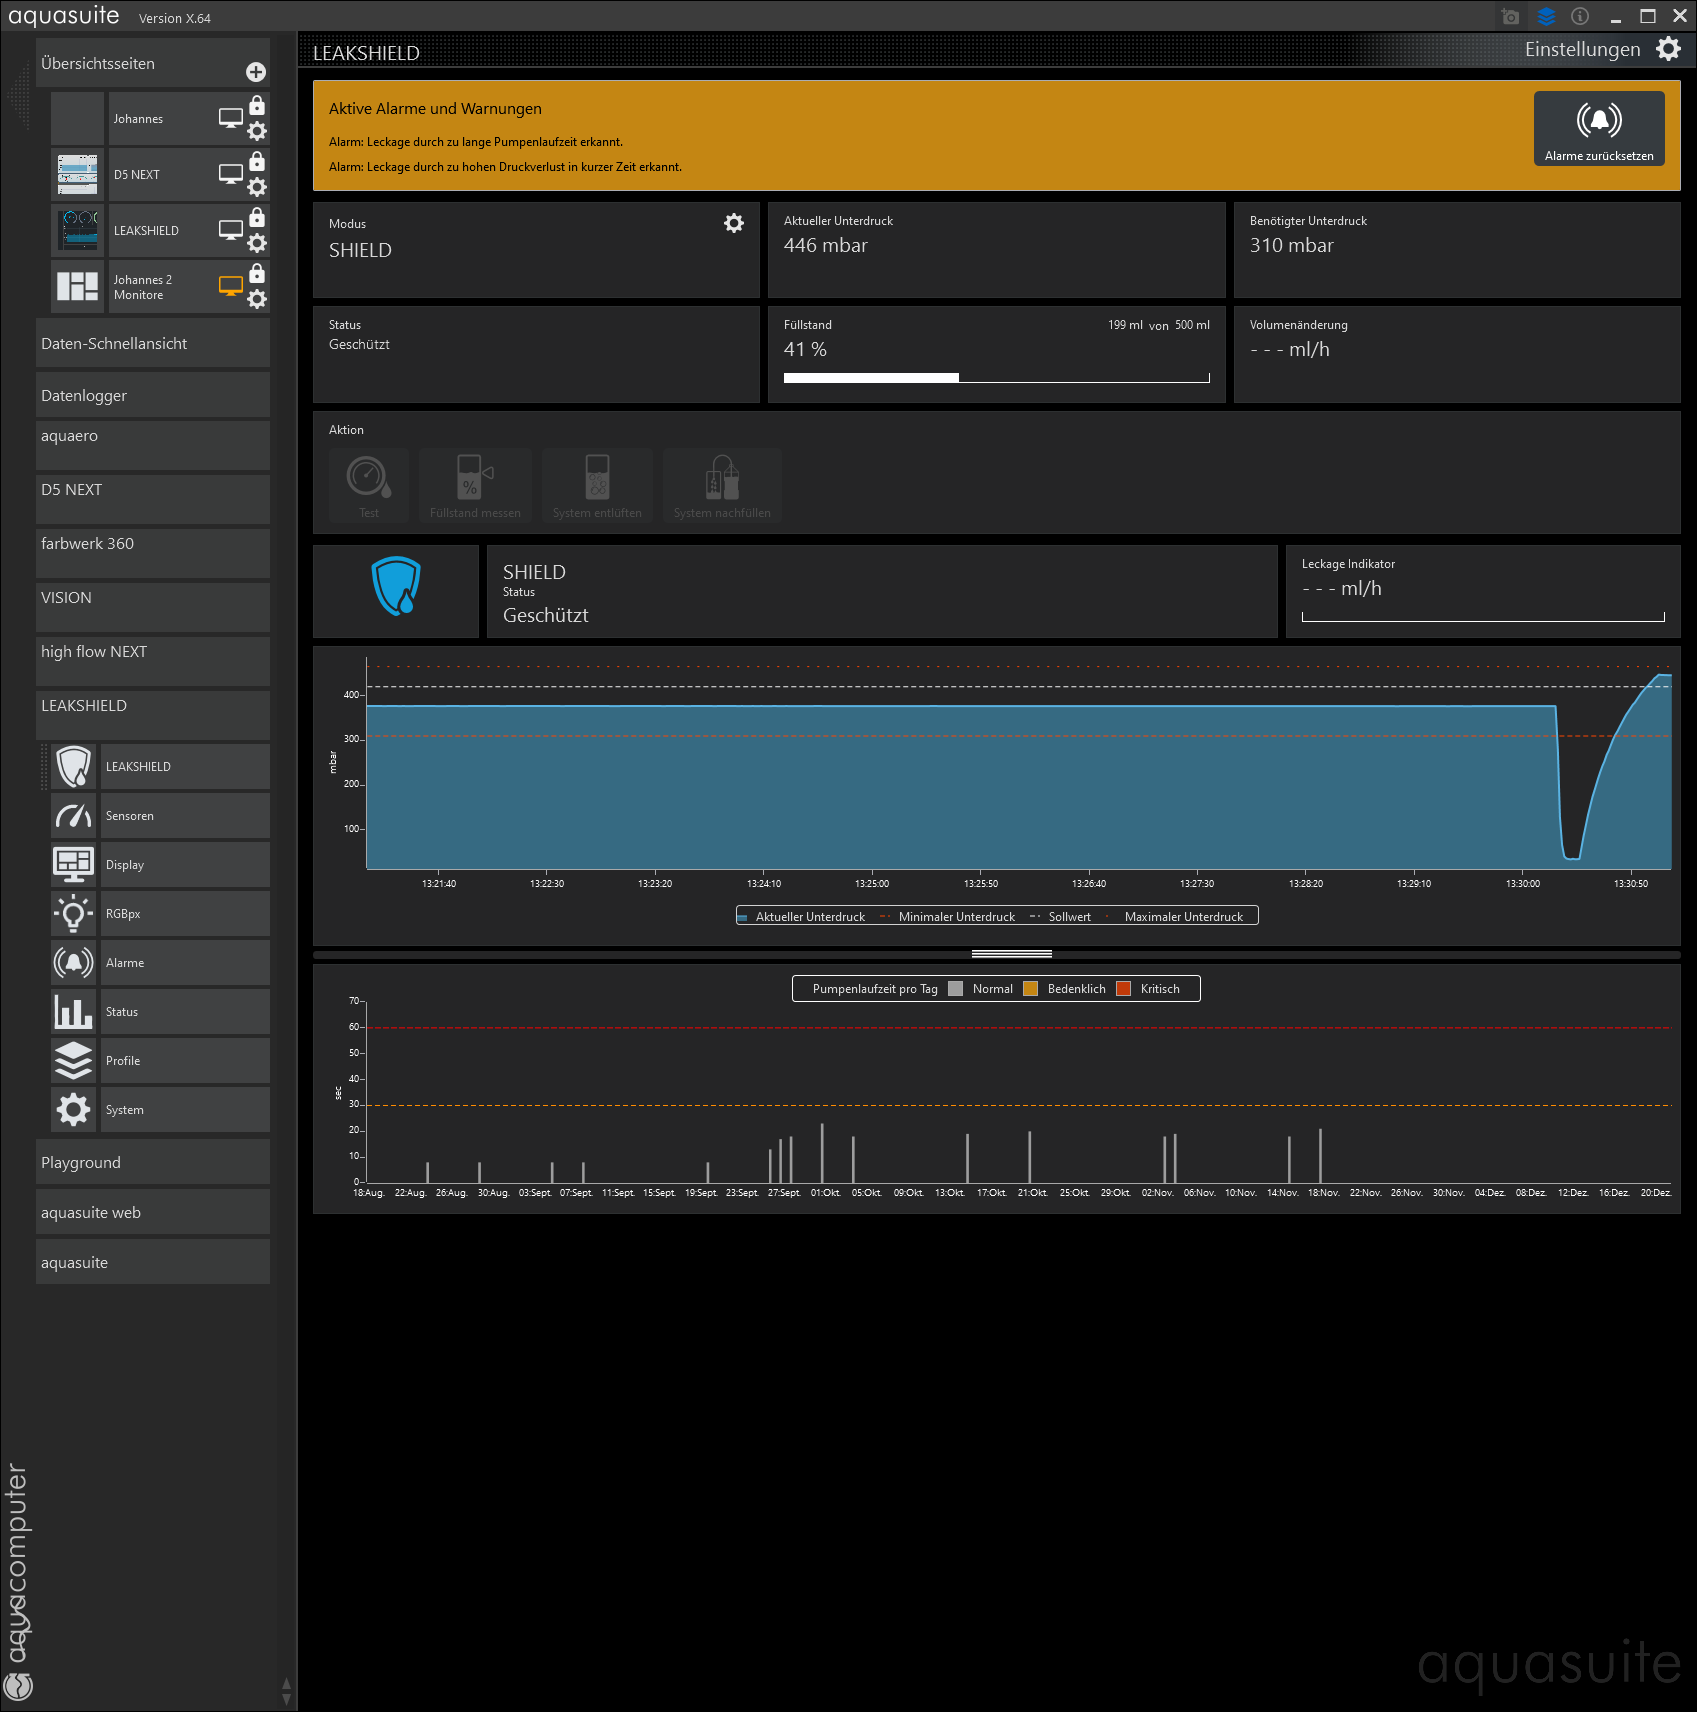The width and height of the screenshot is (1697, 1712).
Task: Expand the Datenlogger section
Action: [152, 396]
